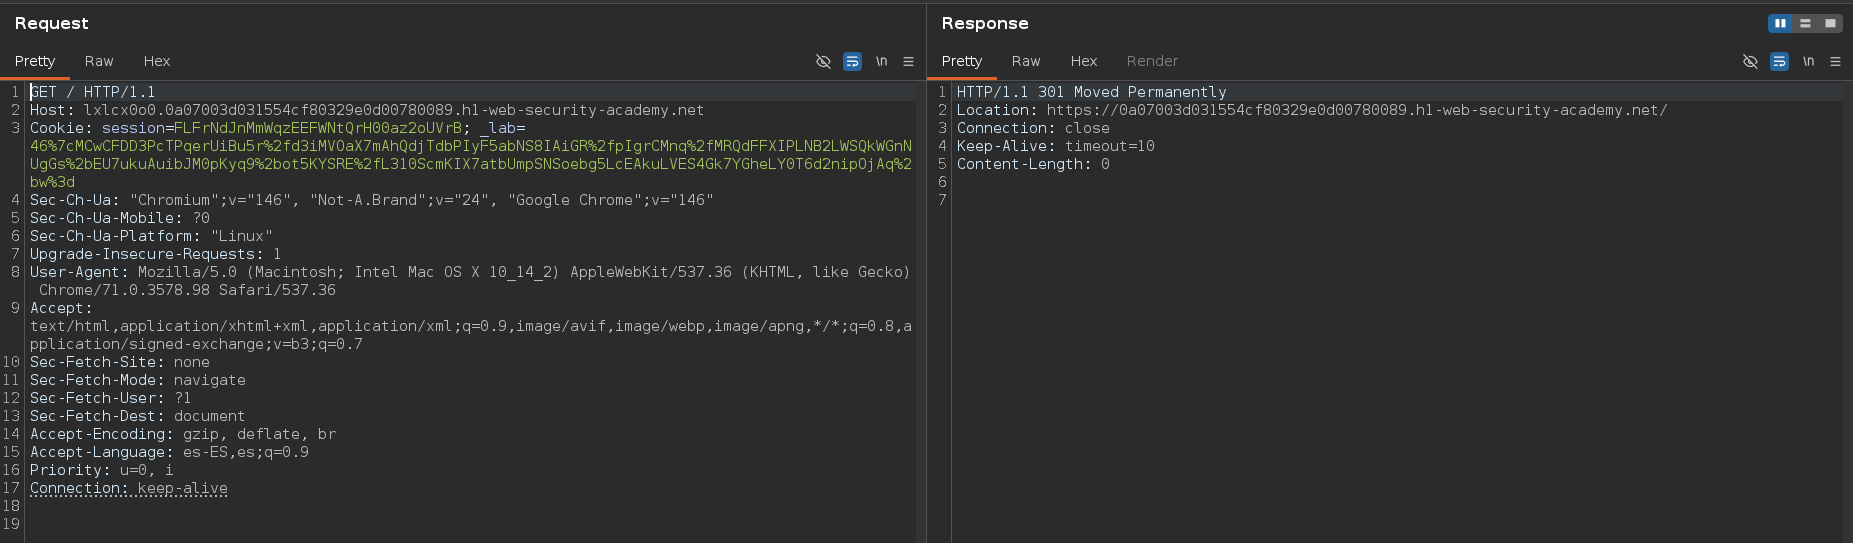1853x543 pixels.
Task: Show non-printable characters in Request
Action: tap(881, 61)
